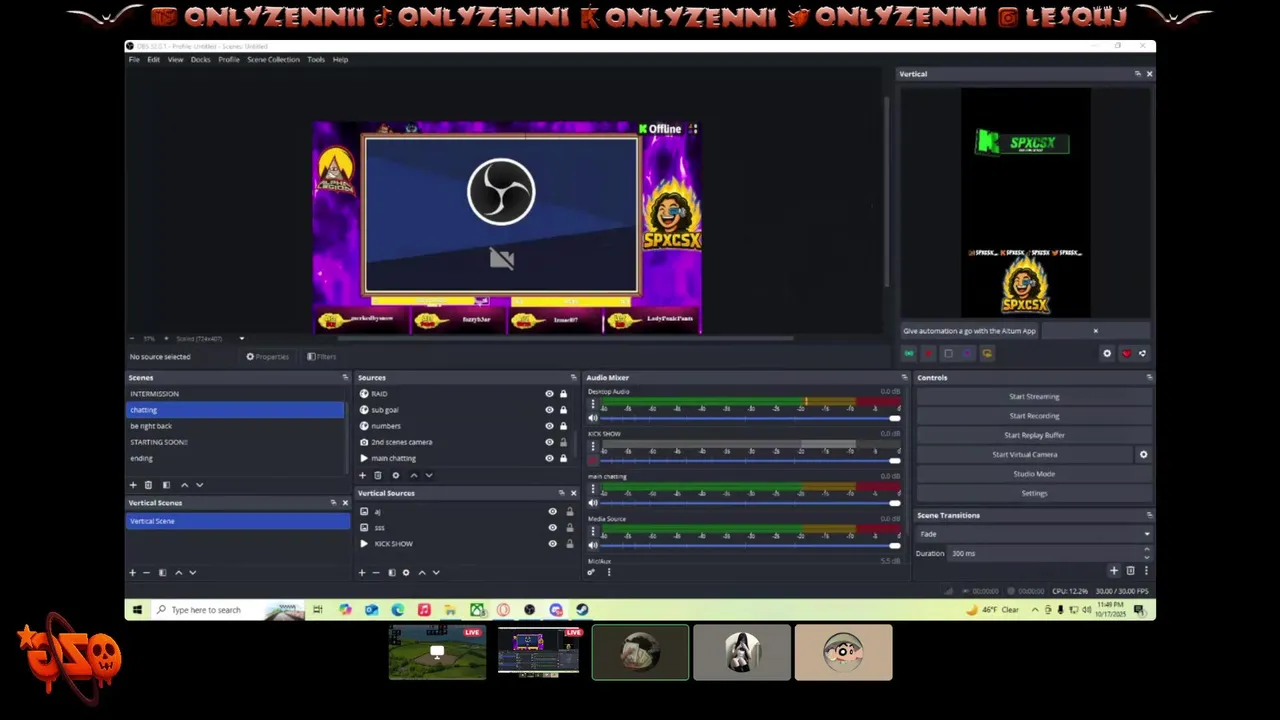
Task: Open Virtual Camera settings gear
Action: click(x=1143, y=455)
